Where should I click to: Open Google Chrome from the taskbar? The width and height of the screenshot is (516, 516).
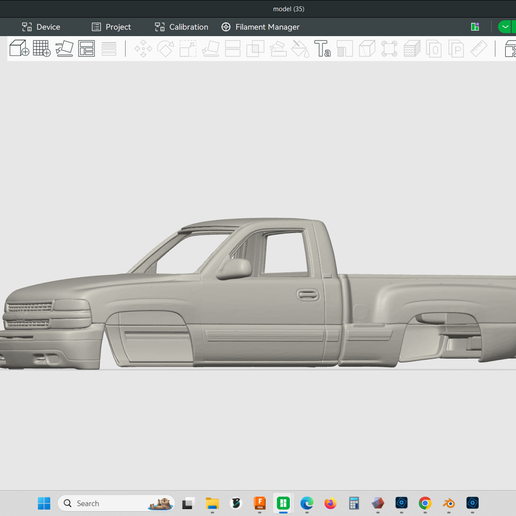425,503
